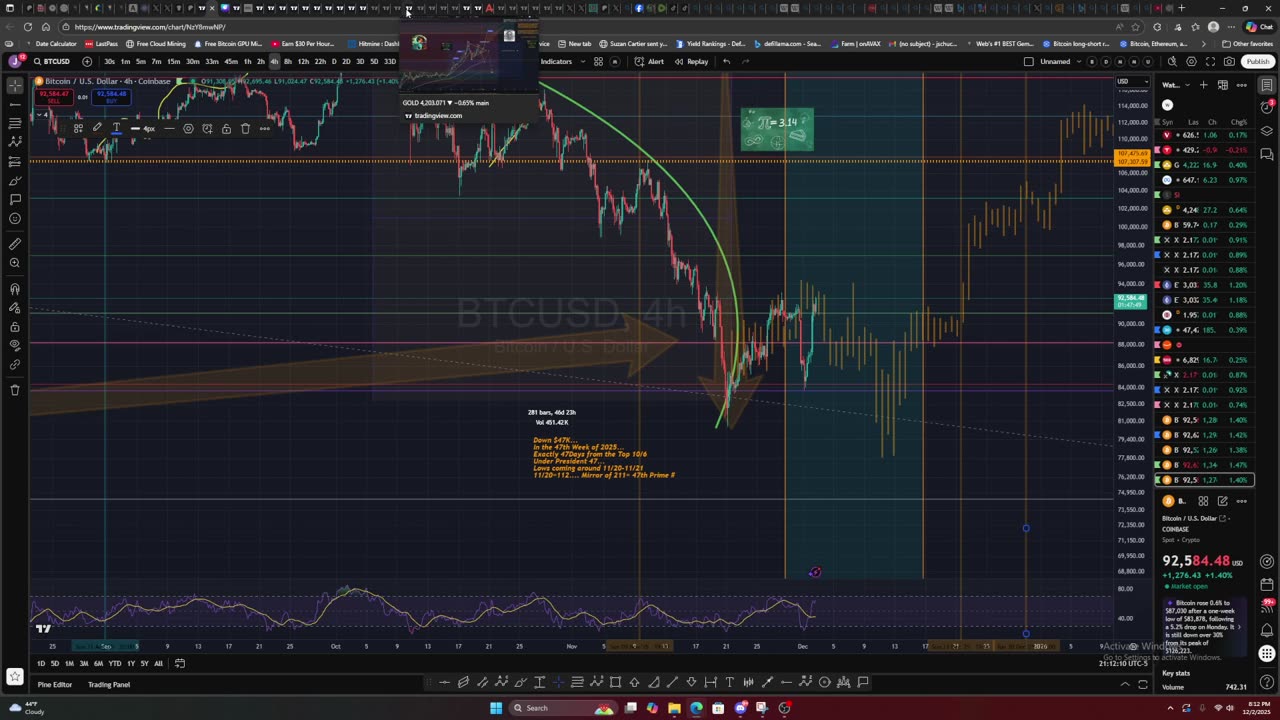Select the 30s interval
Viewport: 1280px width, 720px height.
click(109, 62)
